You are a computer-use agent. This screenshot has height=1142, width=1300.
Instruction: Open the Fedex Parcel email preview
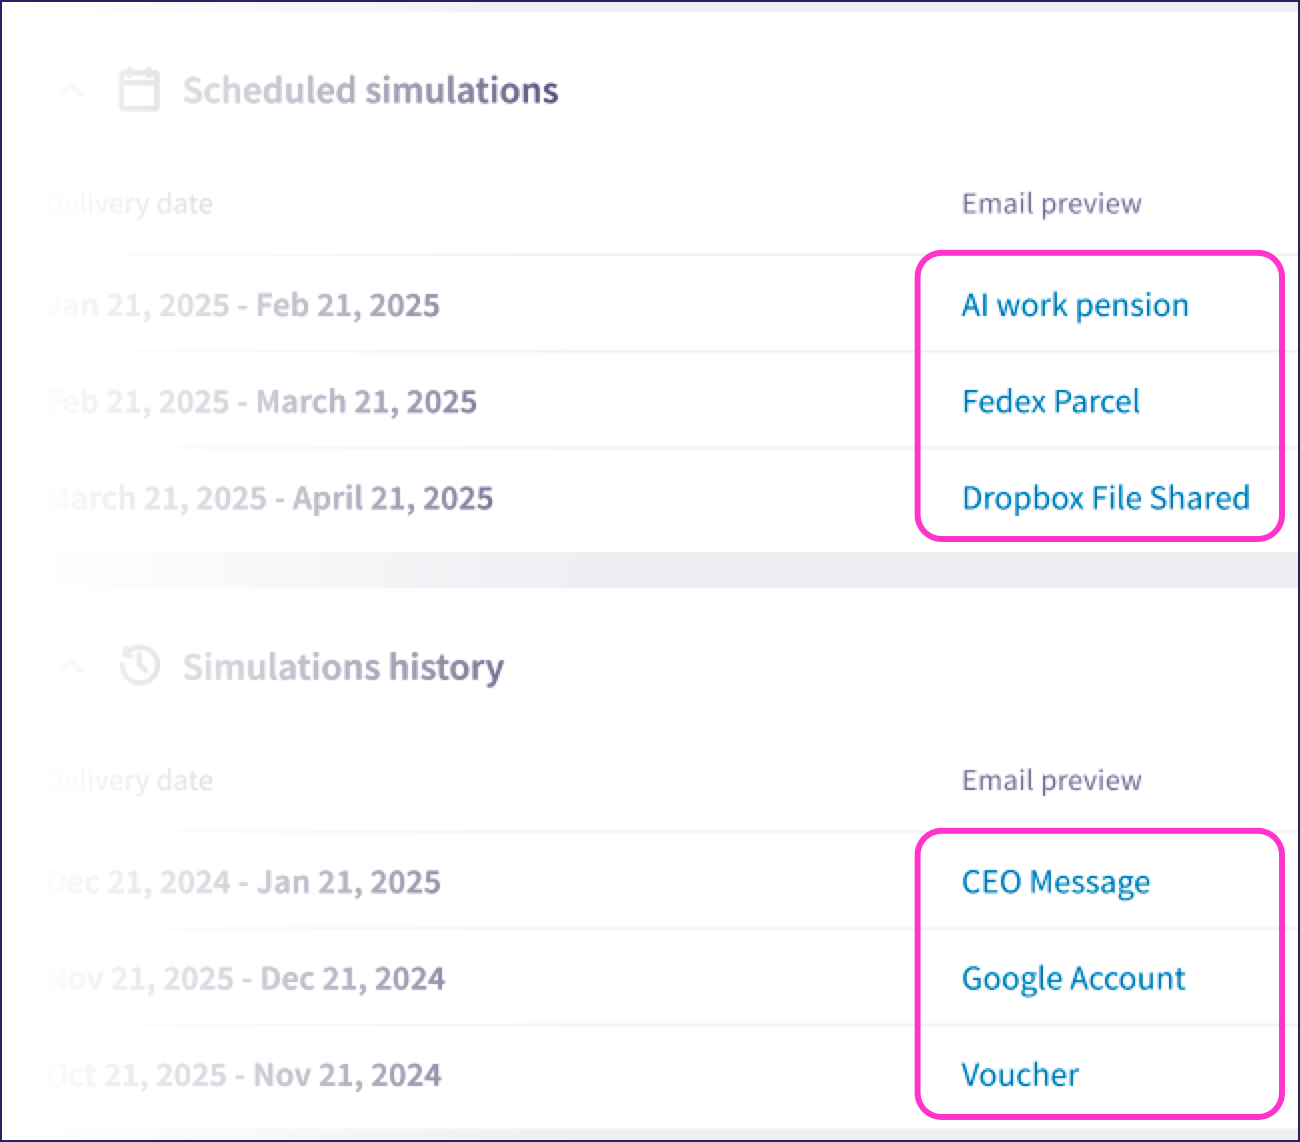[1050, 402]
